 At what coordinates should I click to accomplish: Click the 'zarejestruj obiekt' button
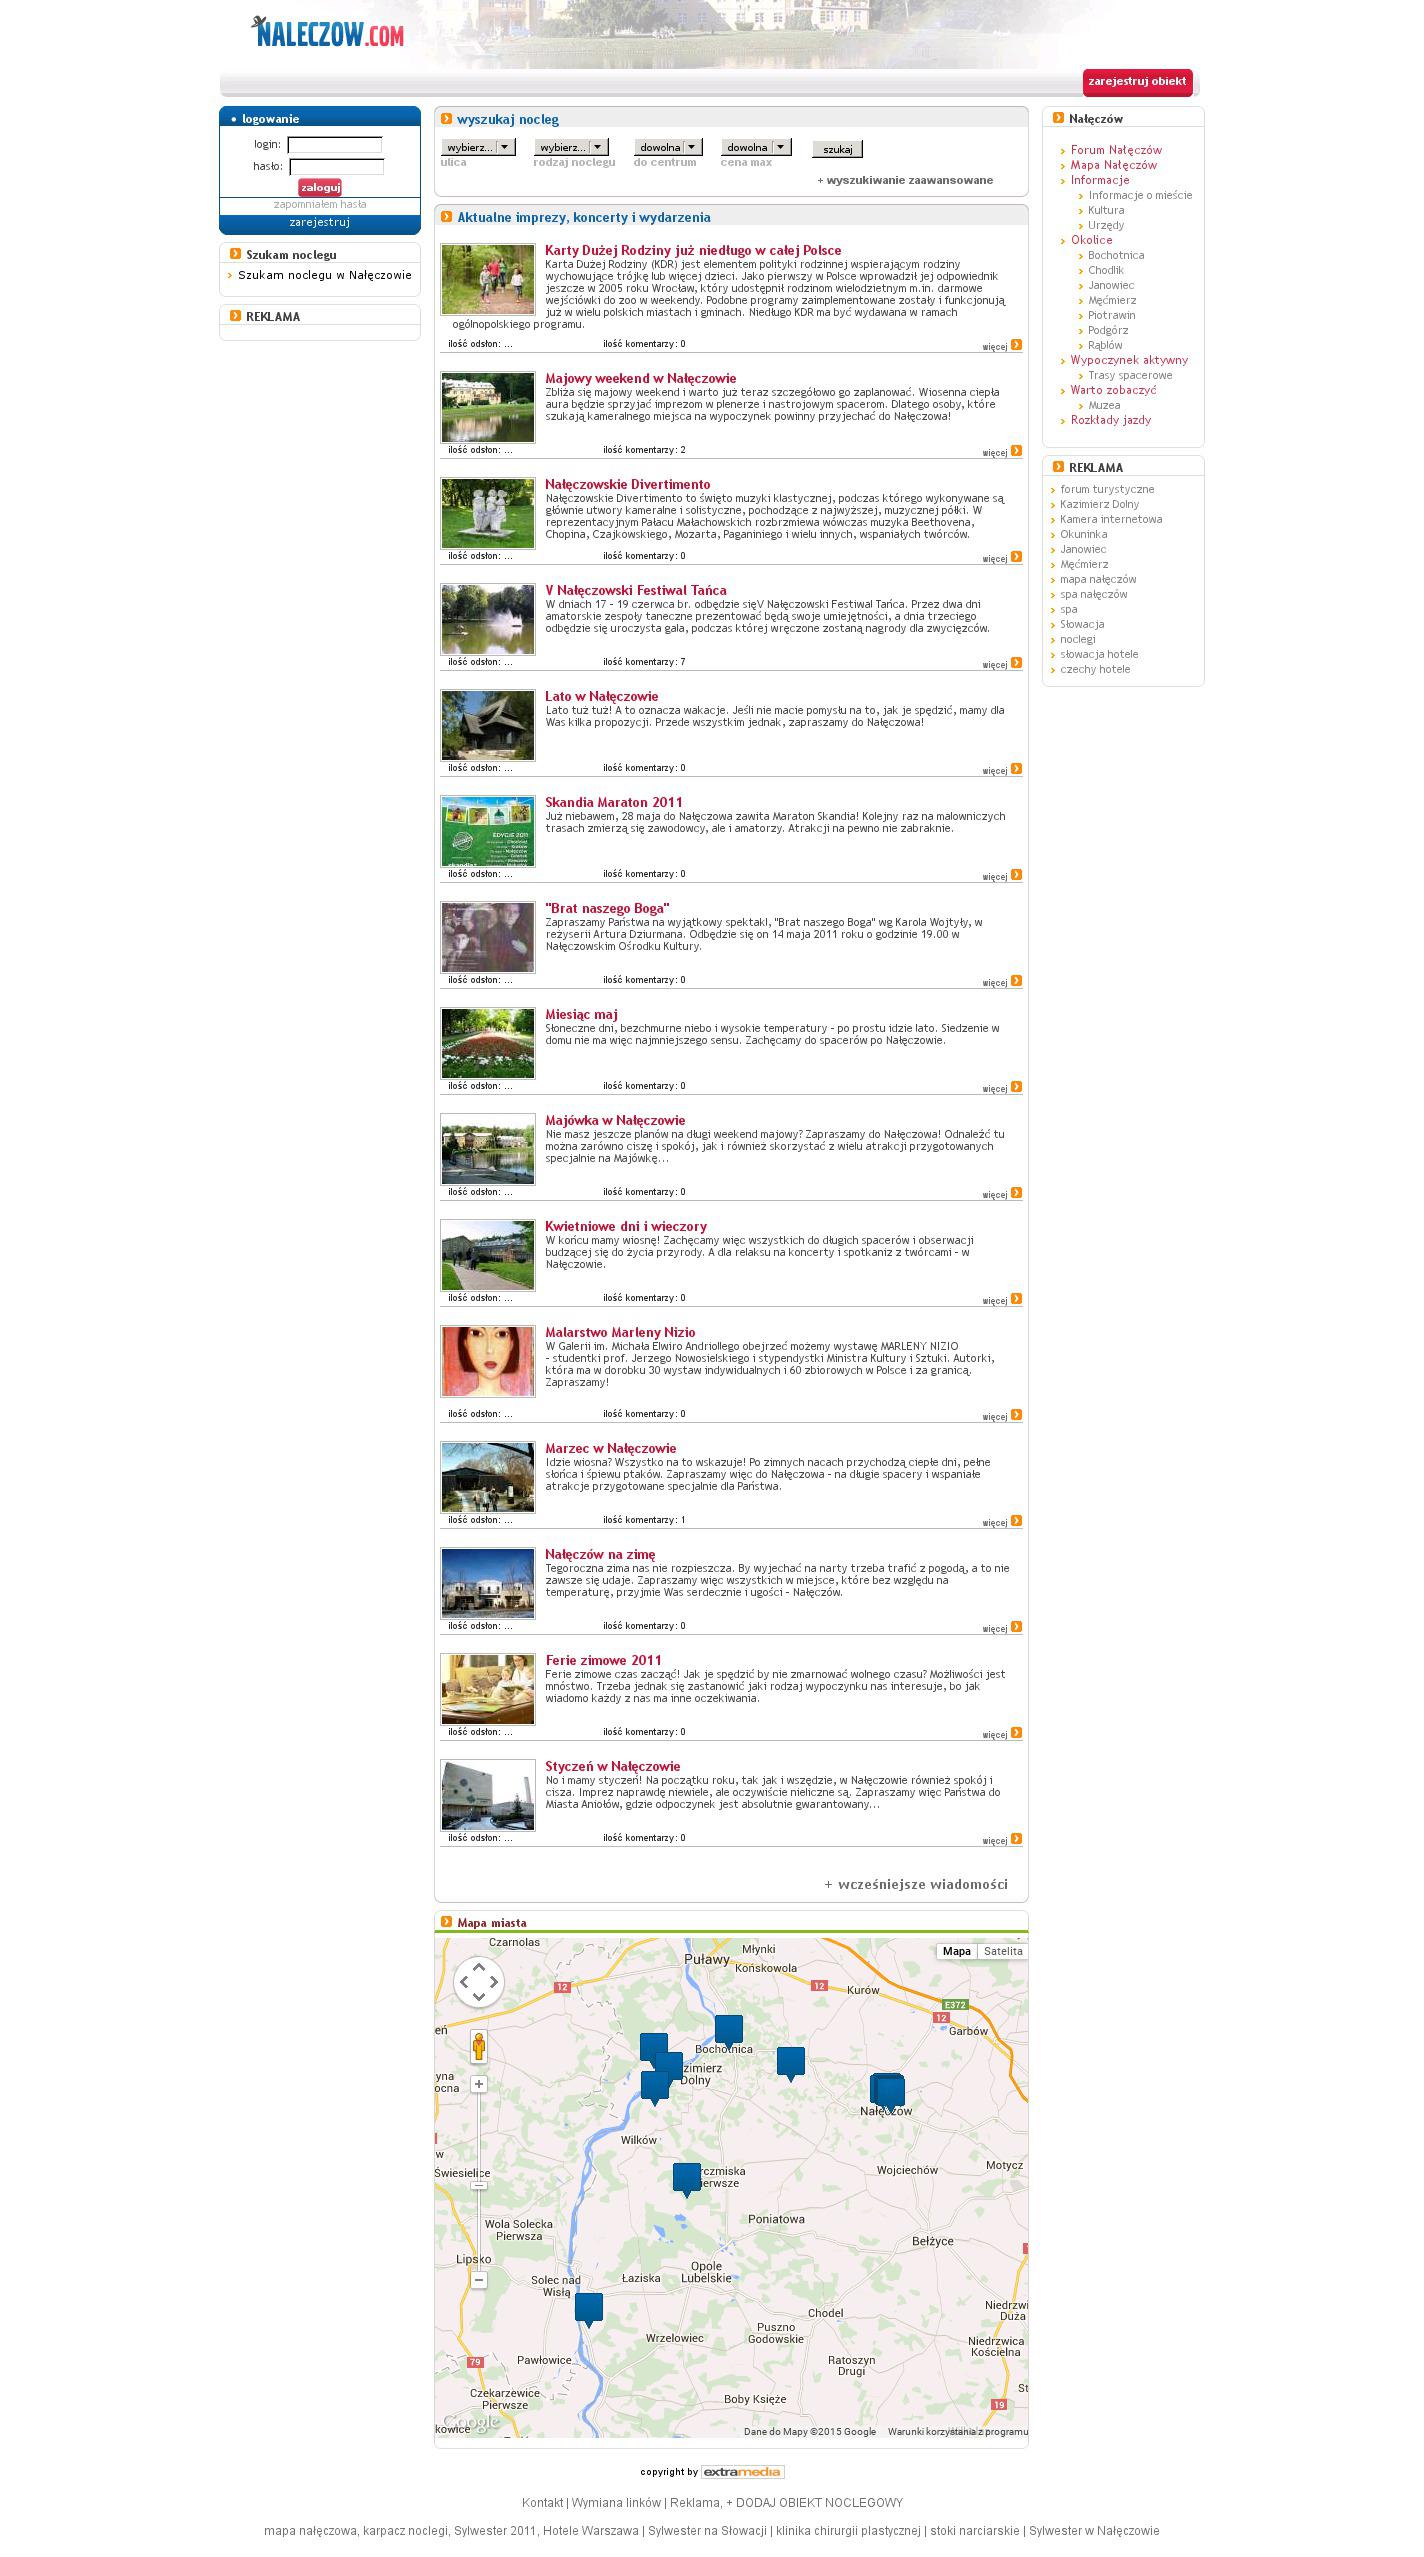(1137, 82)
